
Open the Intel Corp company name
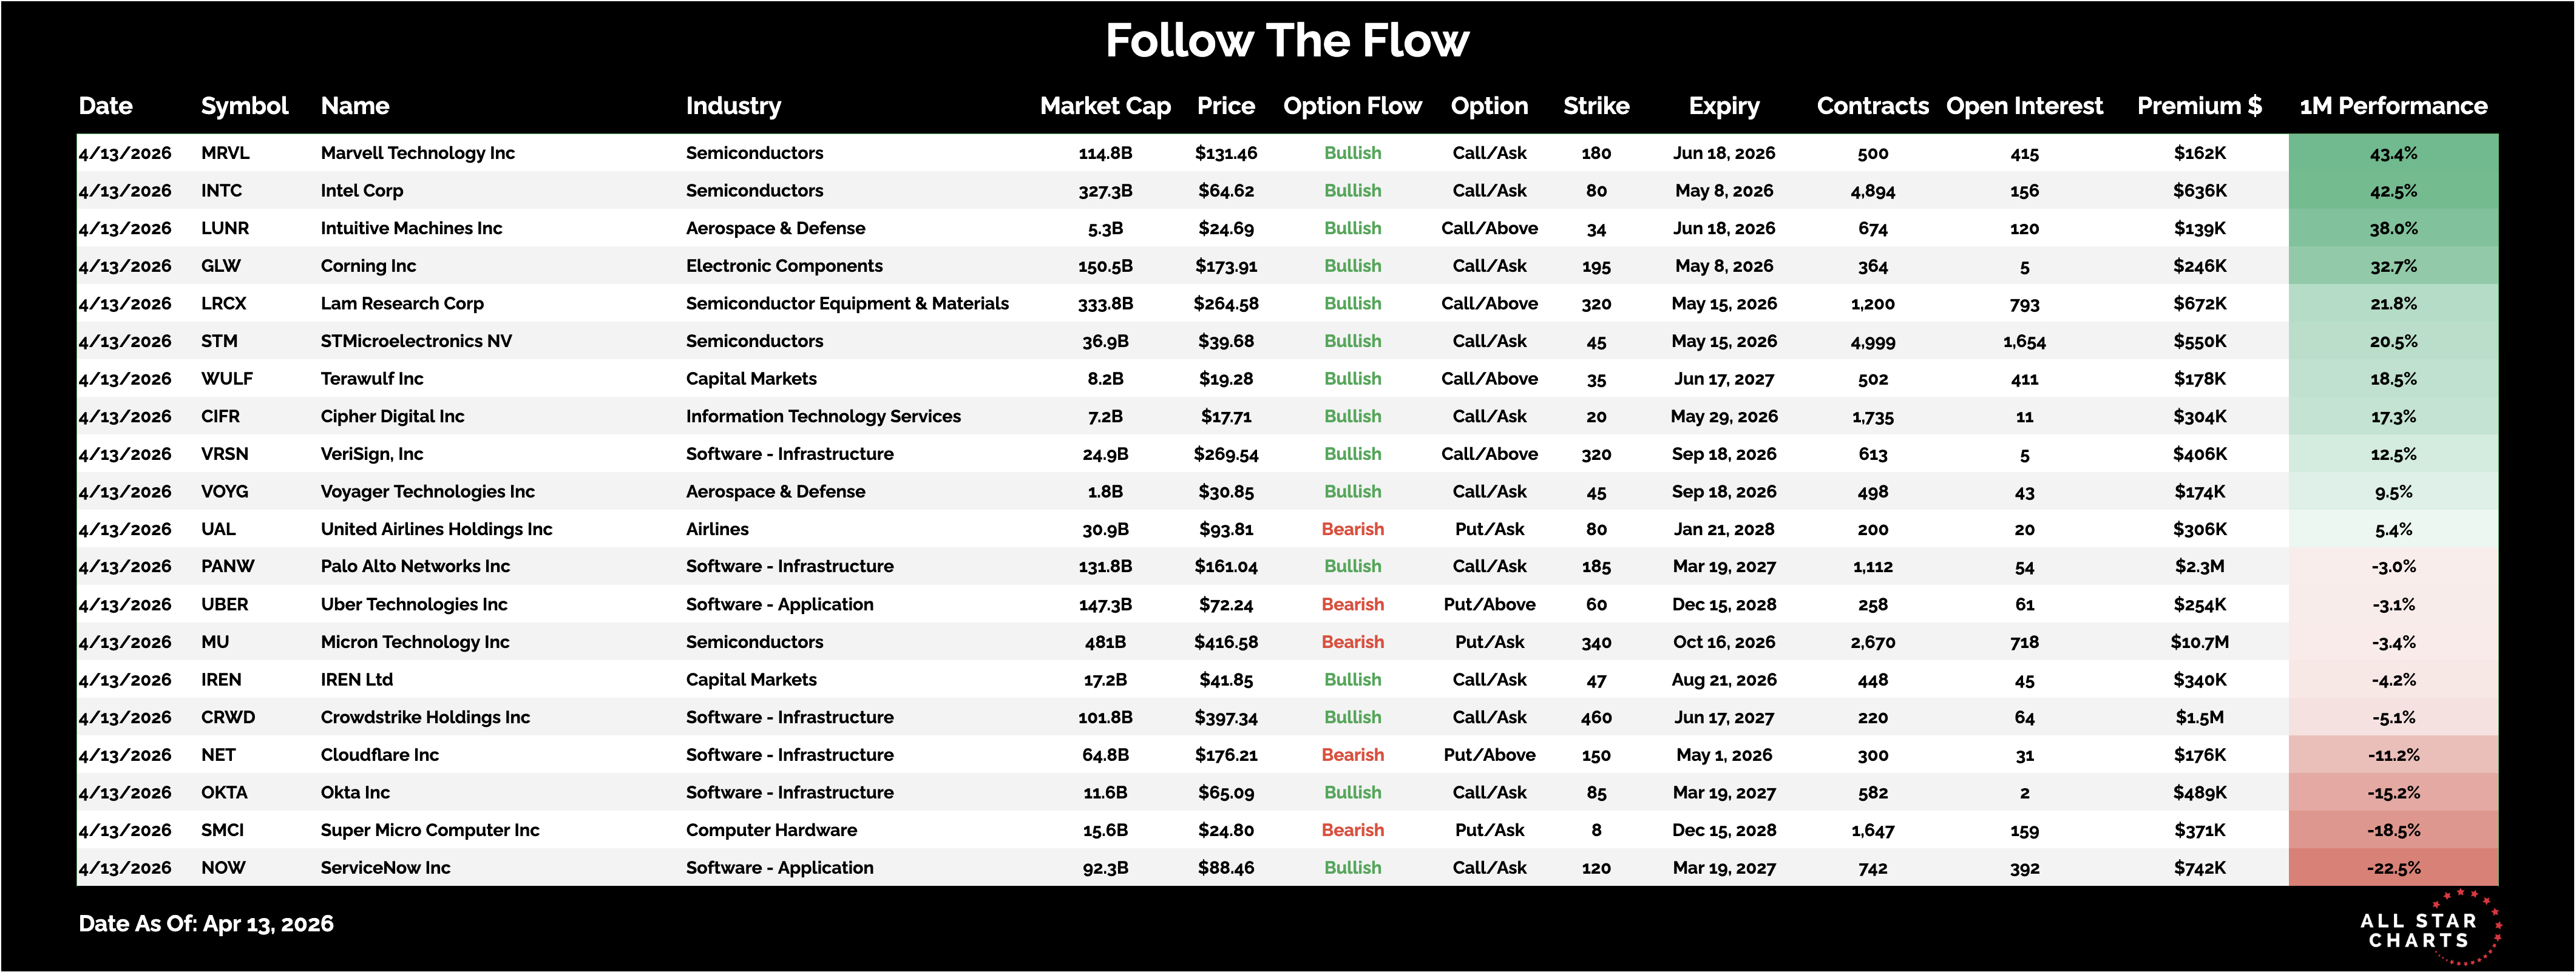point(362,191)
